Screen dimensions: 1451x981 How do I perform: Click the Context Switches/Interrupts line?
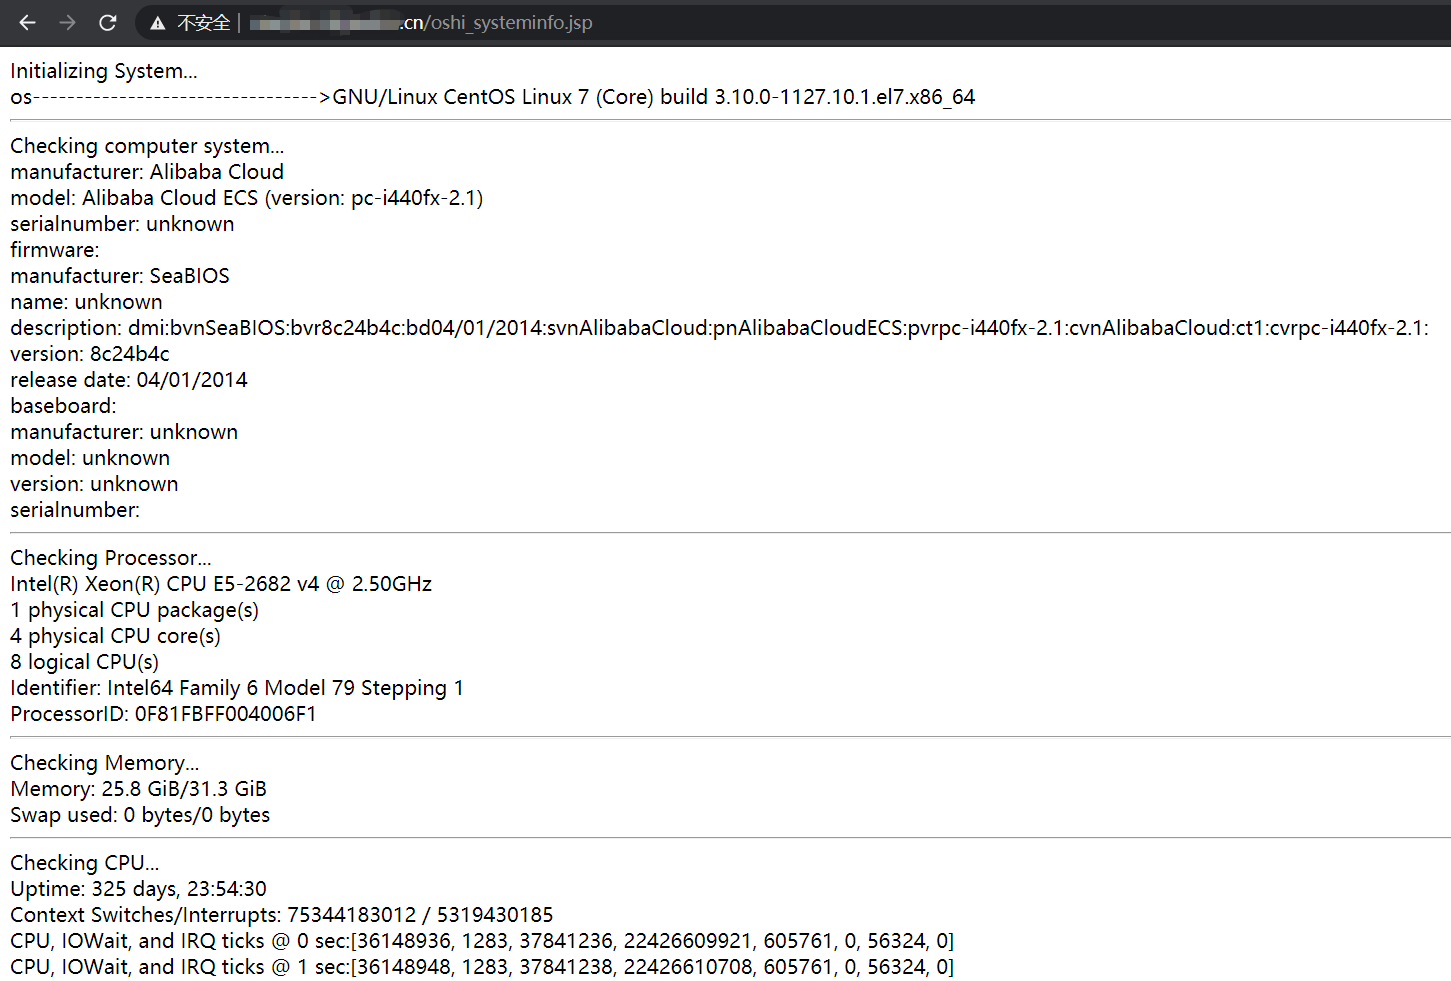[282, 915]
